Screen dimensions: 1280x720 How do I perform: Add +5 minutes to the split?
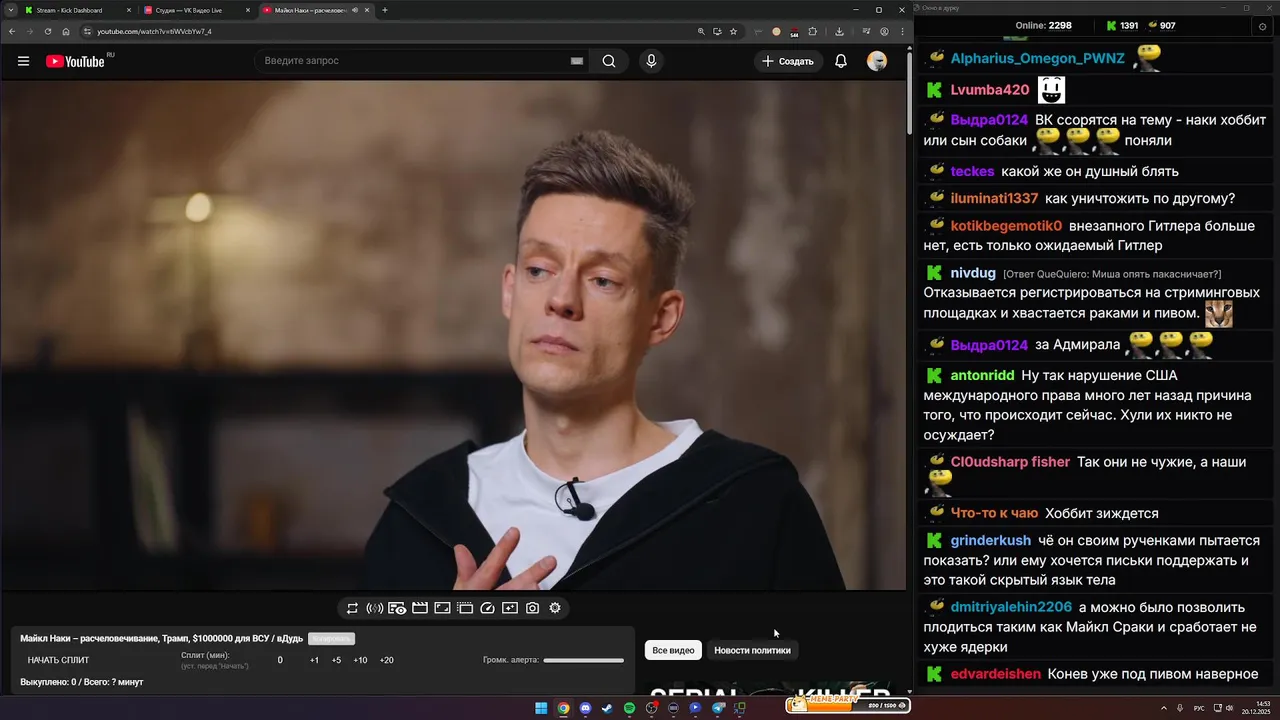tap(336, 660)
